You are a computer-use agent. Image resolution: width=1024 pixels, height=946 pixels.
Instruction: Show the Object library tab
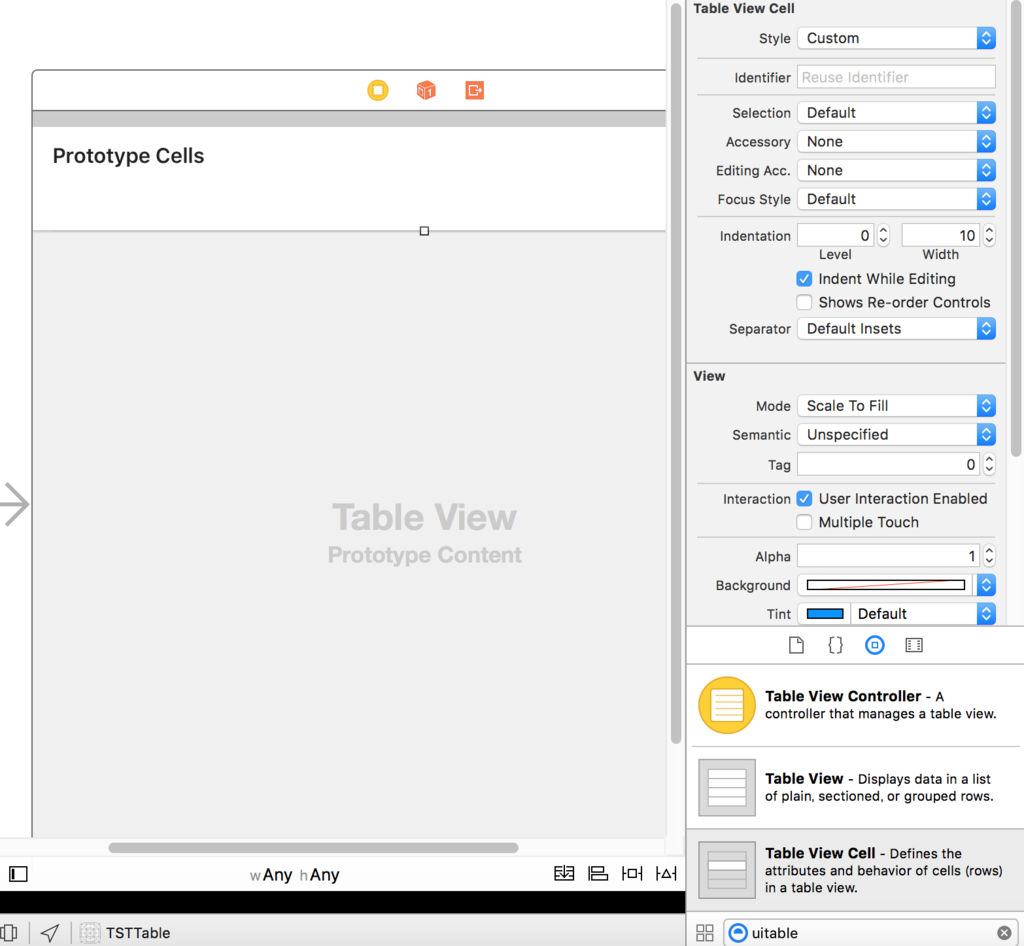(874, 646)
